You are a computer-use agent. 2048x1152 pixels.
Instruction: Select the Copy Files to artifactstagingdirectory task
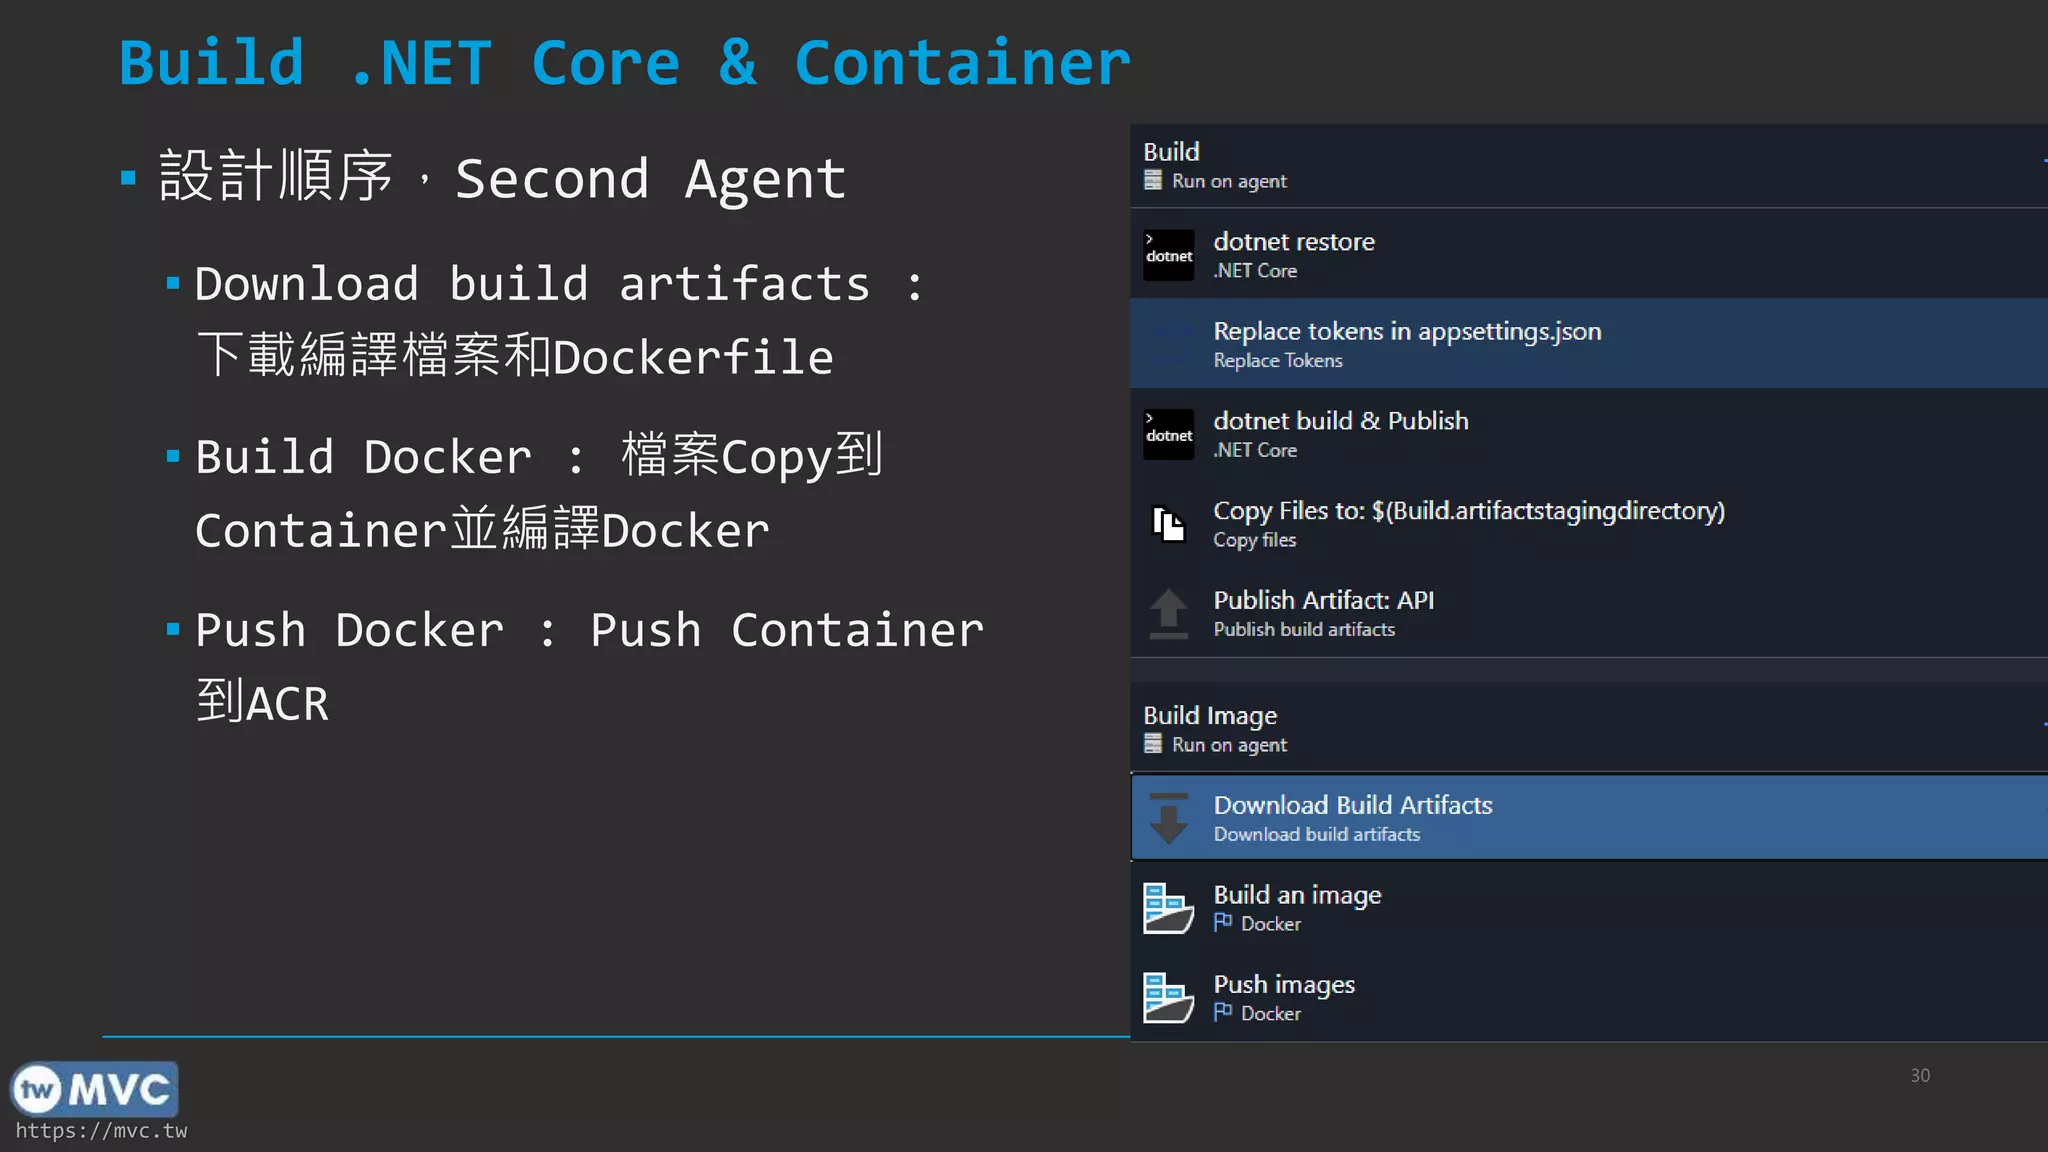pyautogui.click(x=1589, y=523)
